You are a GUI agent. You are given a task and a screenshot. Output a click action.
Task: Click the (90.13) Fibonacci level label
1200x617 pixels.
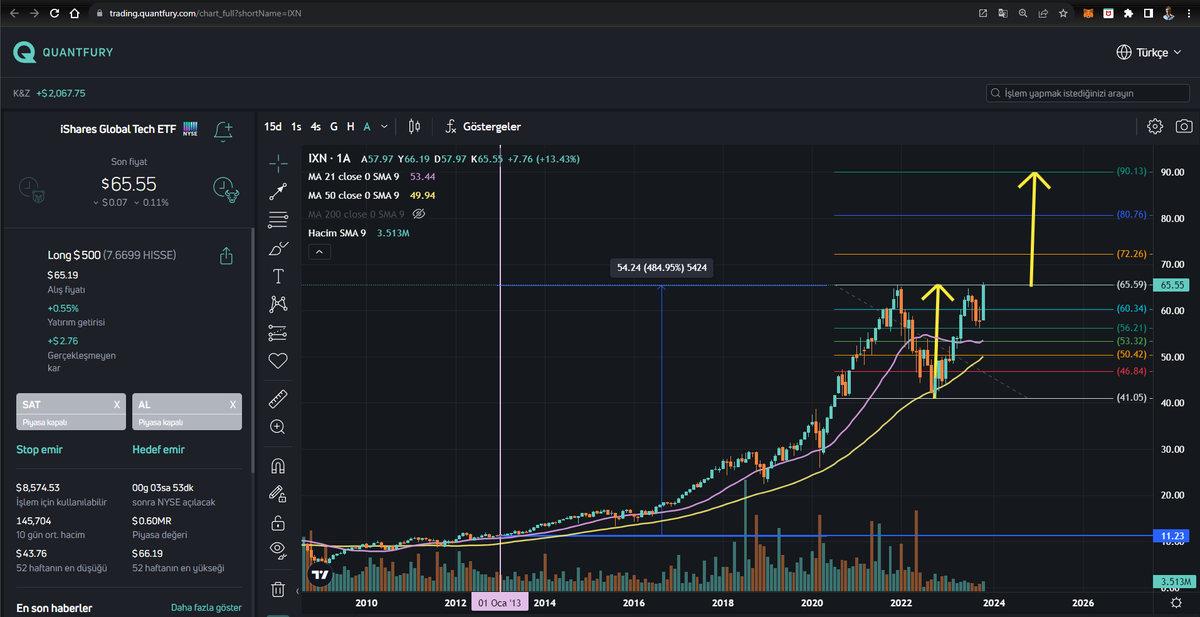(1130, 172)
